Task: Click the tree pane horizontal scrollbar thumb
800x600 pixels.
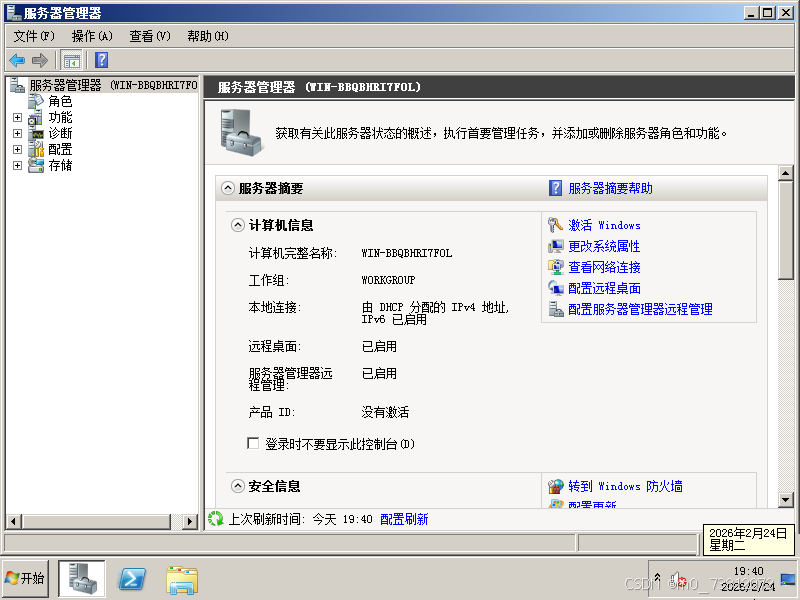Action: coord(96,521)
